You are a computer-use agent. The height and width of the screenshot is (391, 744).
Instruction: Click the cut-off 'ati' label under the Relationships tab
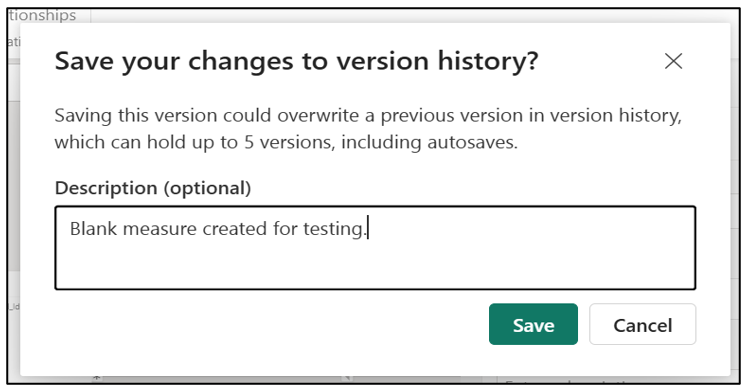(x=14, y=42)
